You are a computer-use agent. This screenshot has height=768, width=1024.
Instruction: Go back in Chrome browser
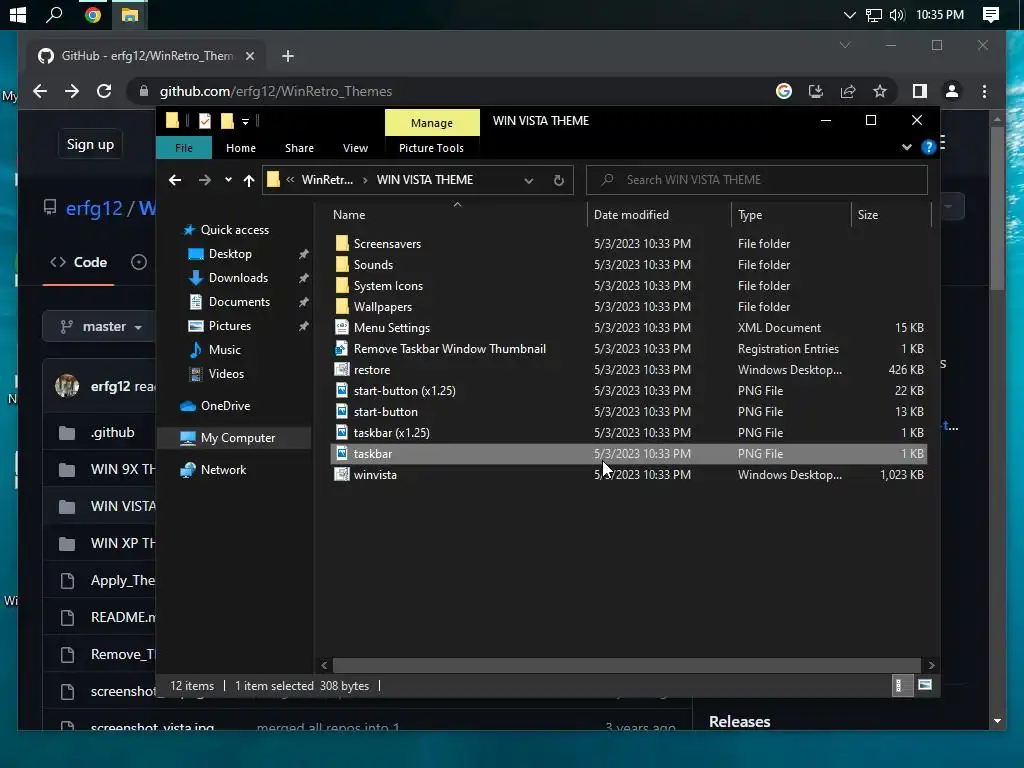40,91
